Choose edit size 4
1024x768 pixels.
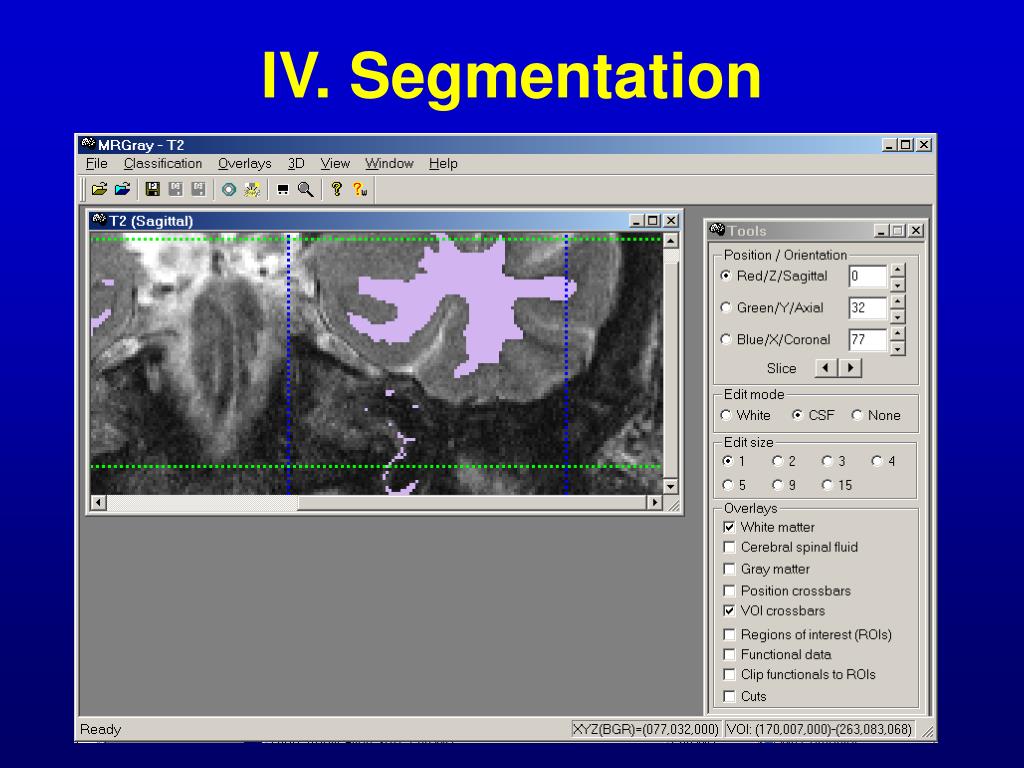(x=877, y=461)
